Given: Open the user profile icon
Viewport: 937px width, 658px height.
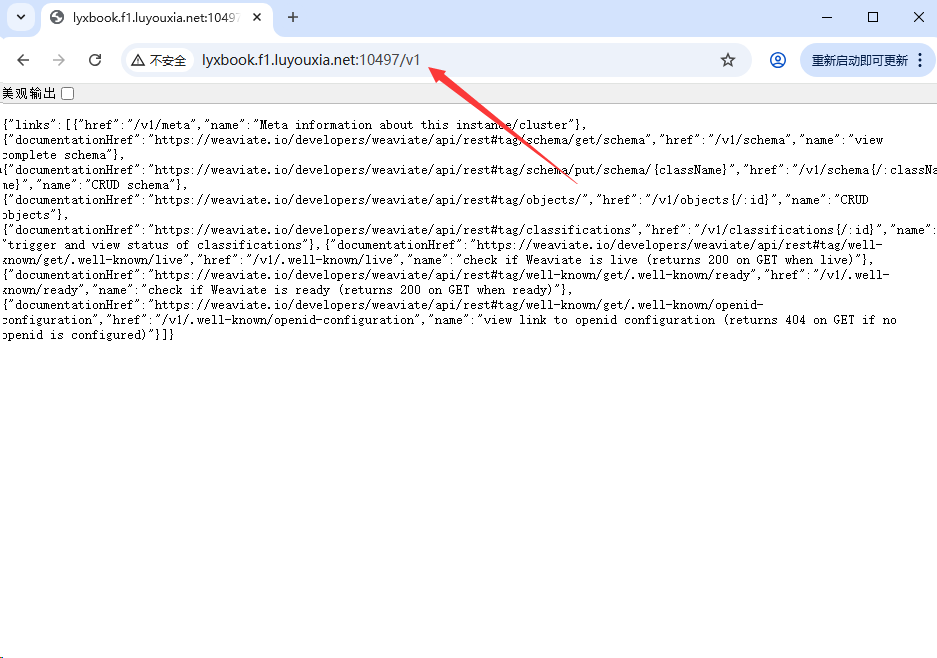Looking at the screenshot, I should tap(777, 60).
